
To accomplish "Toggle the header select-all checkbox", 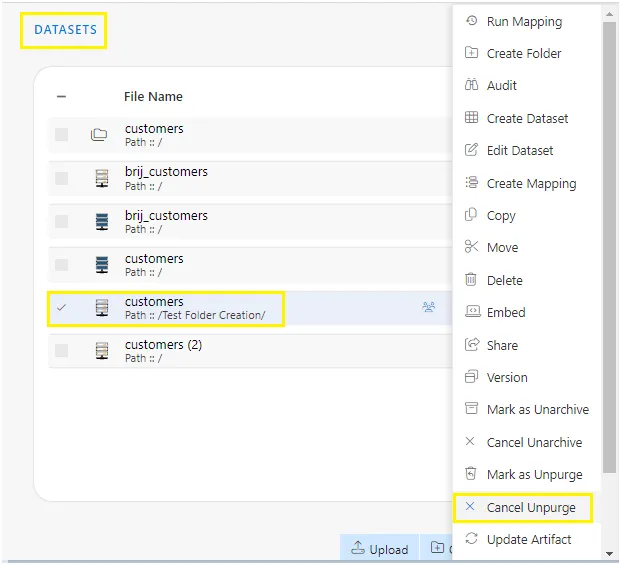I will pyautogui.click(x=61, y=97).
